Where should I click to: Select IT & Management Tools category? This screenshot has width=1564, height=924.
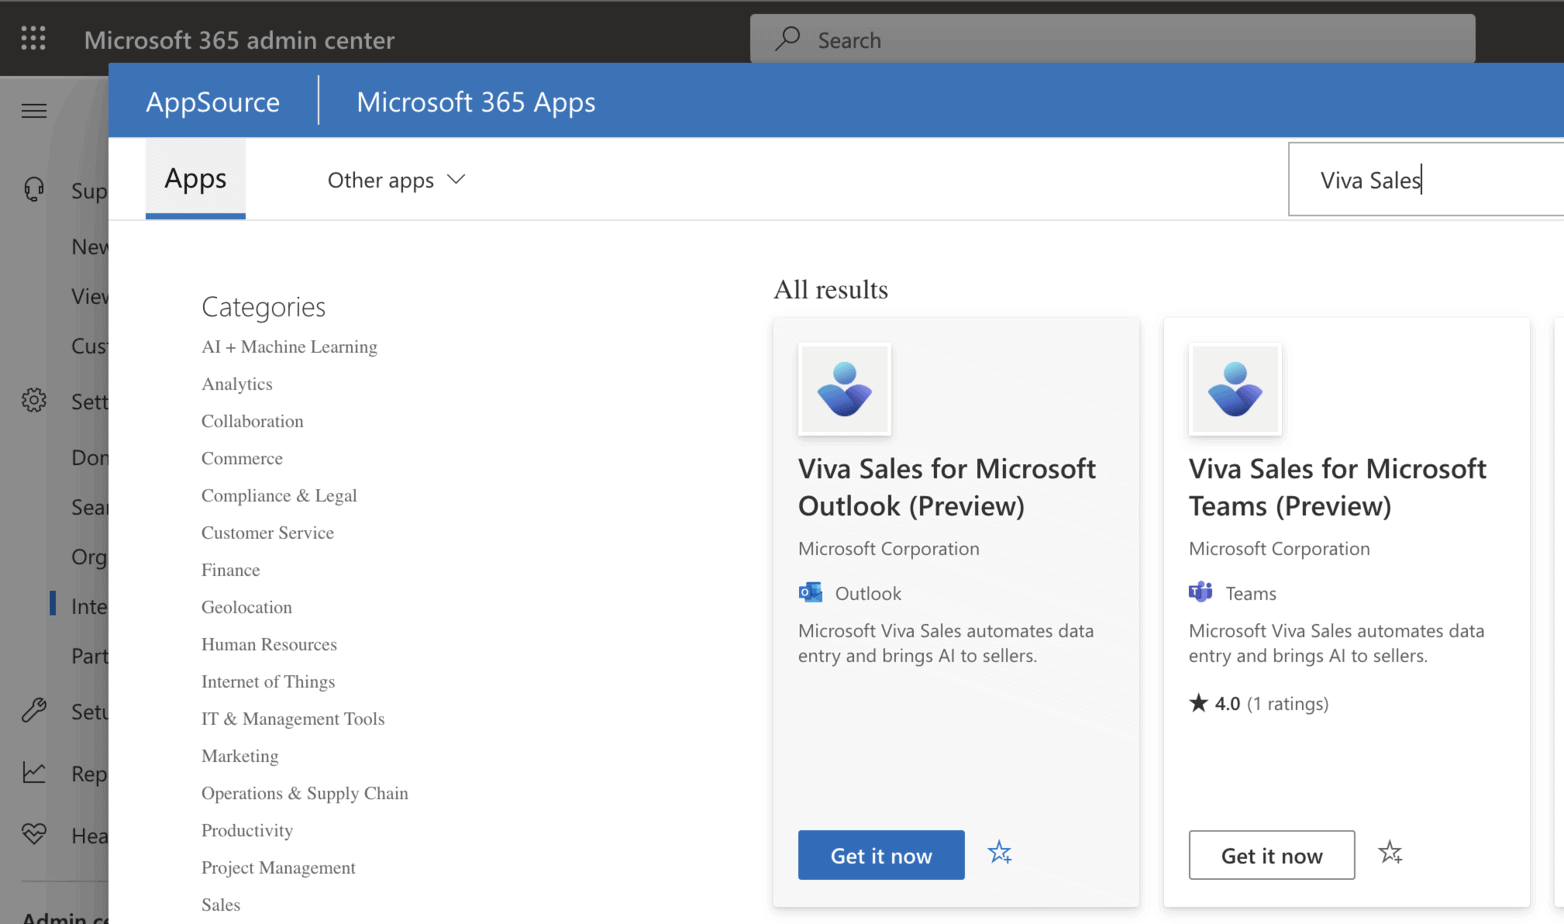[x=293, y=719]
